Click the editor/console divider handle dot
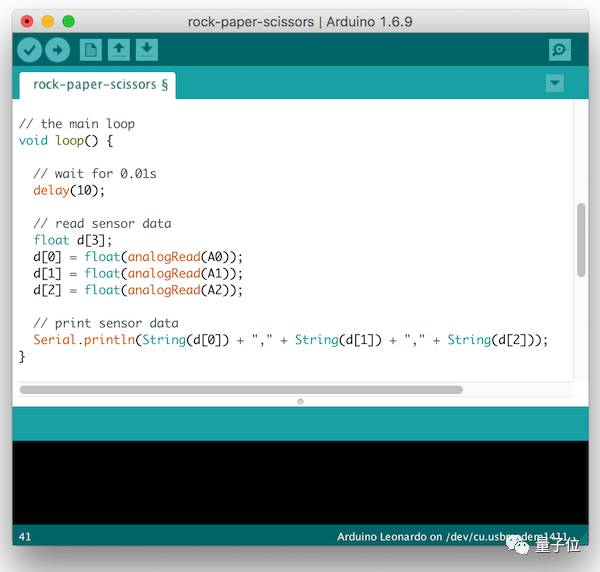Viewport: 600px width, 572px height. [300, 401]
